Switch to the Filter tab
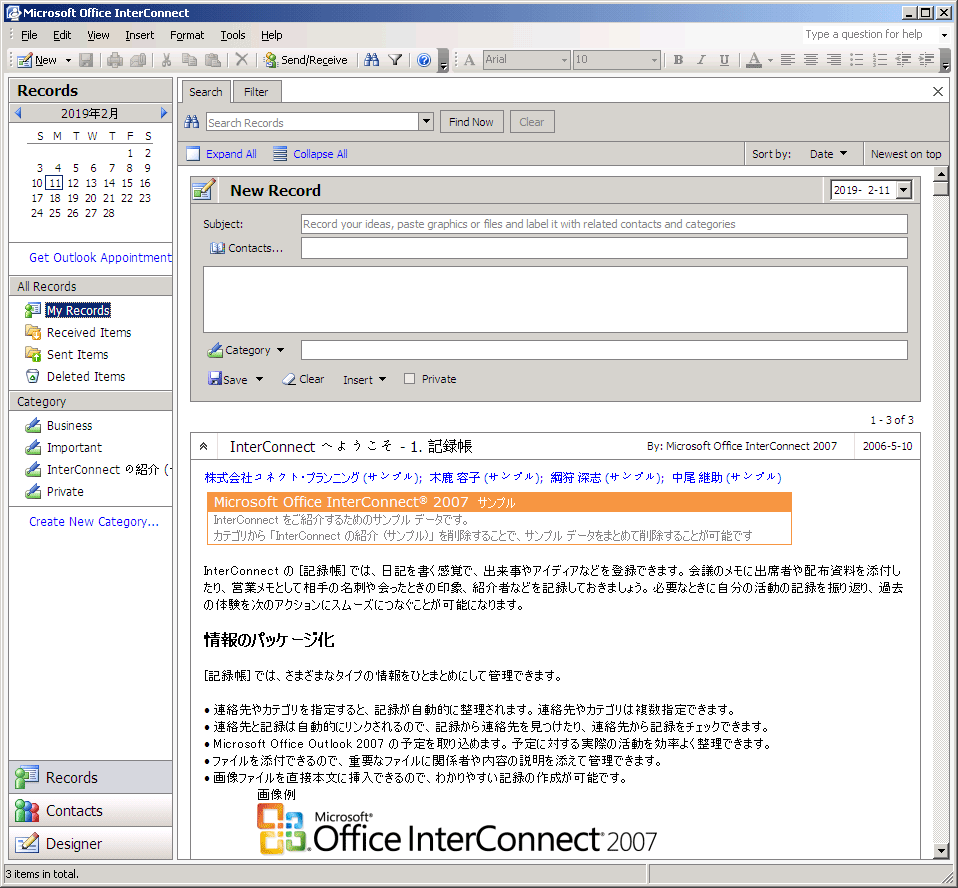The image size is (958, 888). pyautogui.click(x=256, y=92)
